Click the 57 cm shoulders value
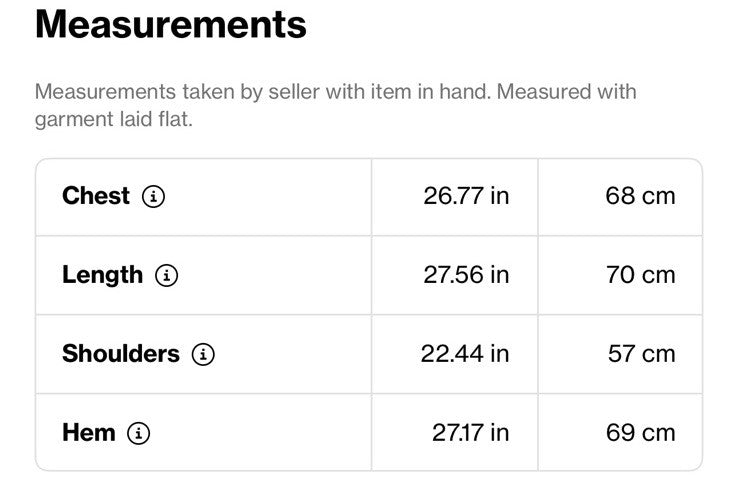This screenshot has height=500, width=738. click(642, 354)
